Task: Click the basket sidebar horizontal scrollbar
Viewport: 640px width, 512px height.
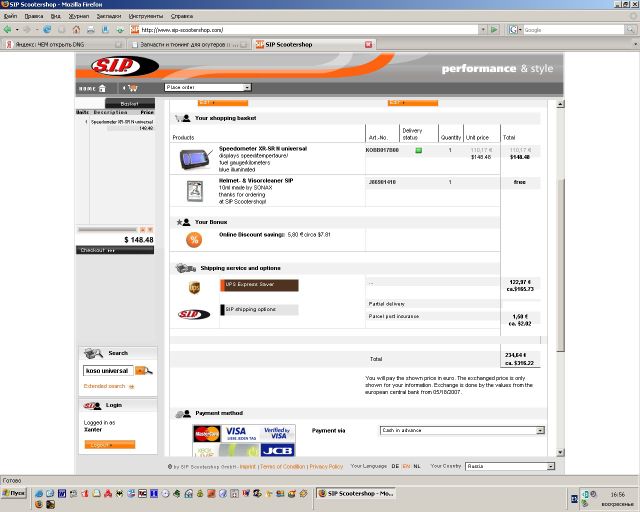Action: tap(107, 229)
